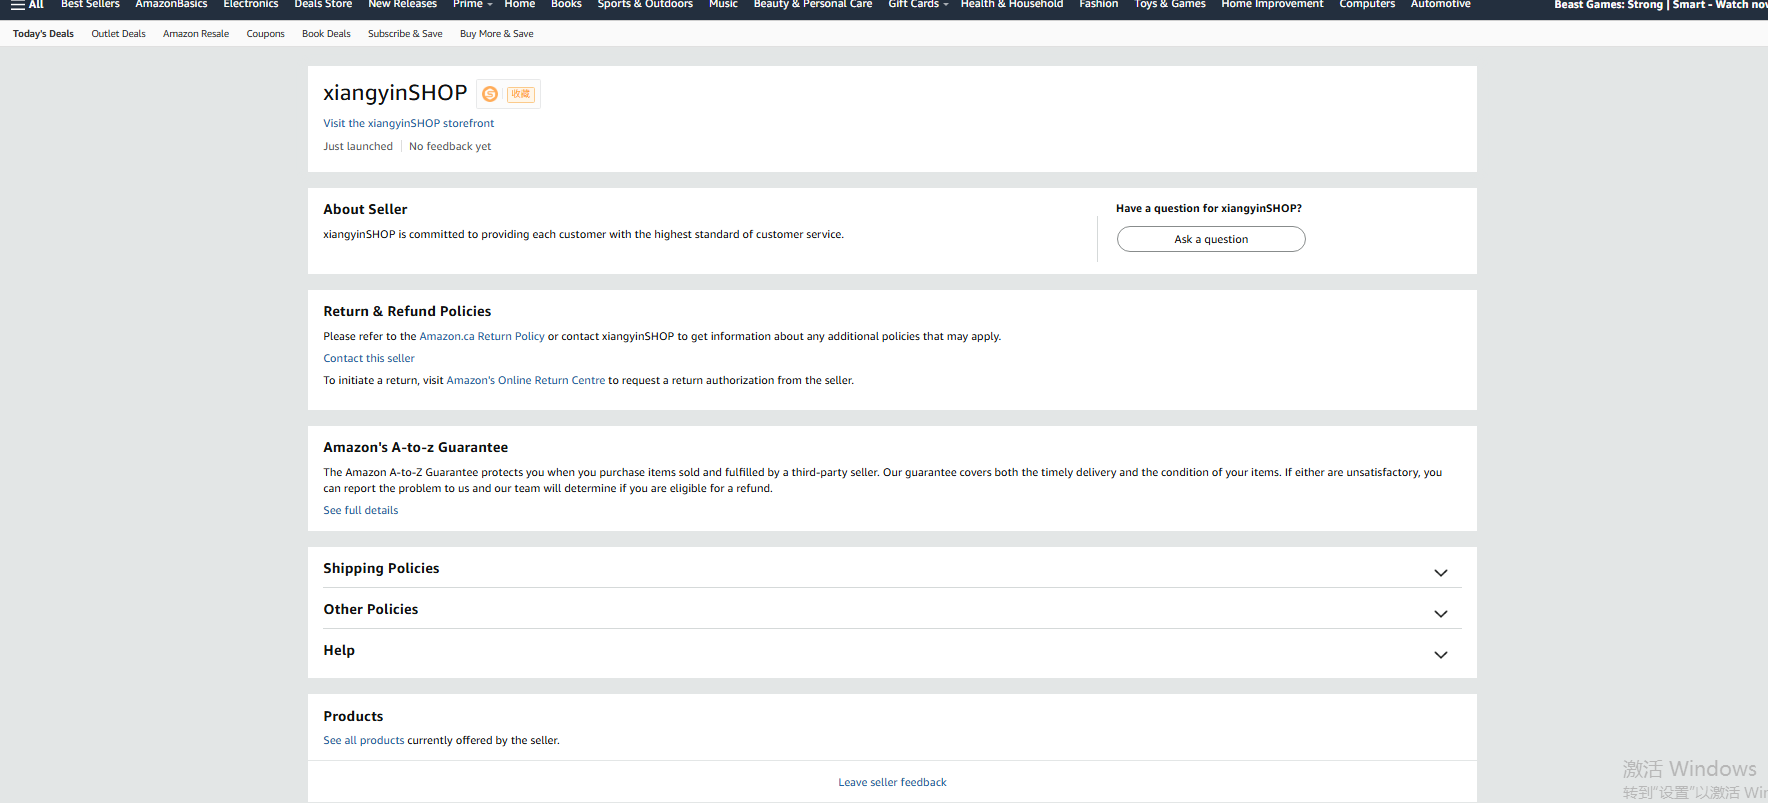
Task: Go to Health & Household
Action: coord(1012,5)
